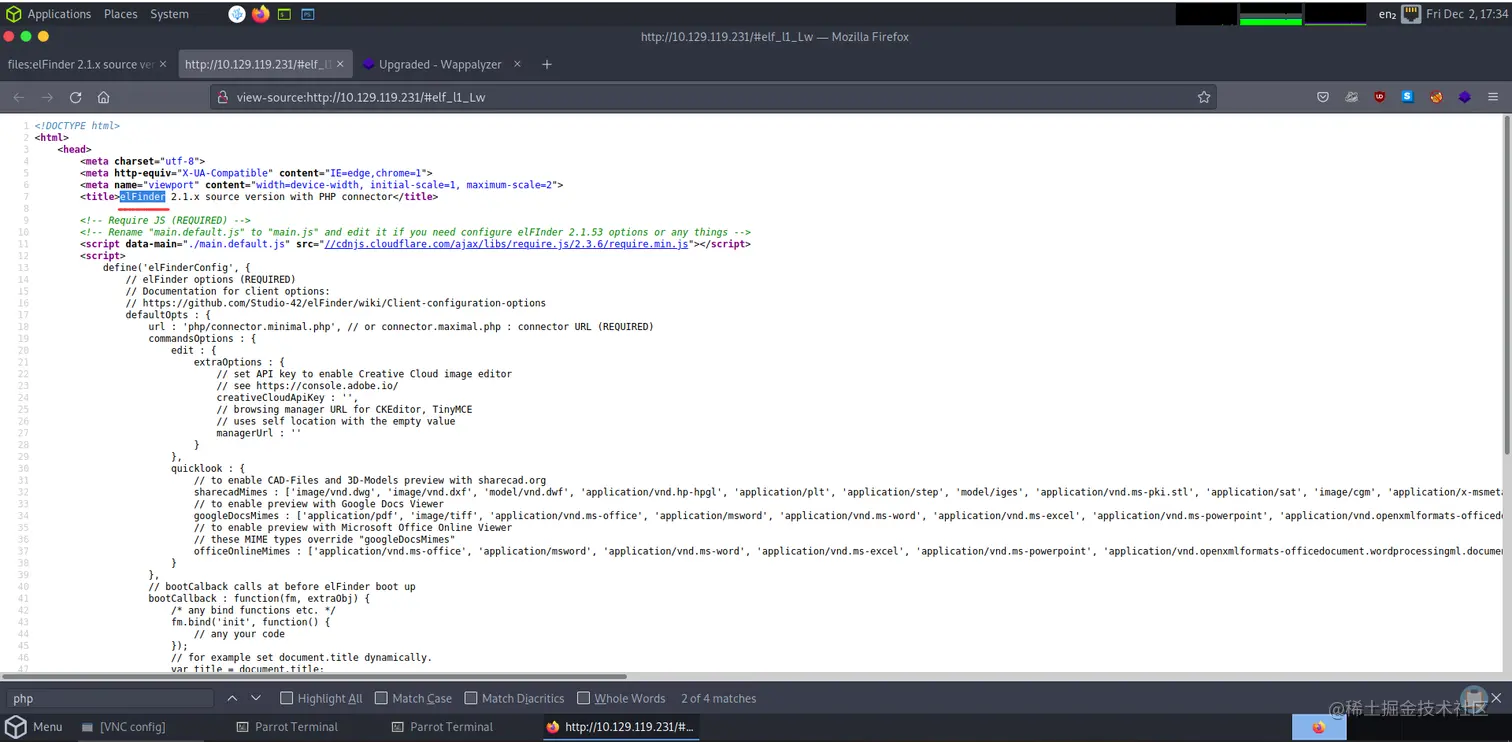
Task: Click the "fm.bind('init', function() {" line
Action: click(251, 622)
